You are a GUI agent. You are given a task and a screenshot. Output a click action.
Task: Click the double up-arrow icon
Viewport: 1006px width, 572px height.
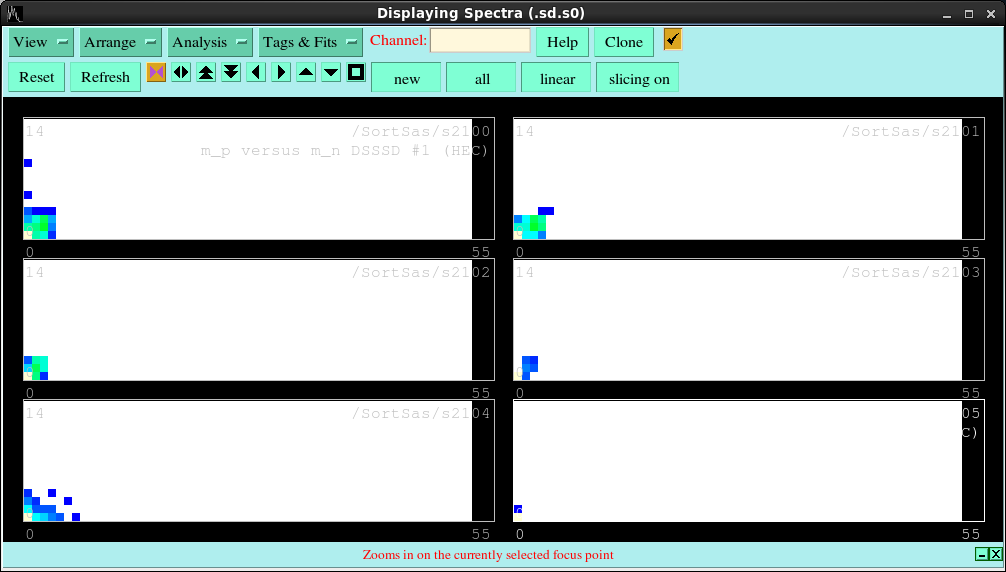[x=206, y=73]
